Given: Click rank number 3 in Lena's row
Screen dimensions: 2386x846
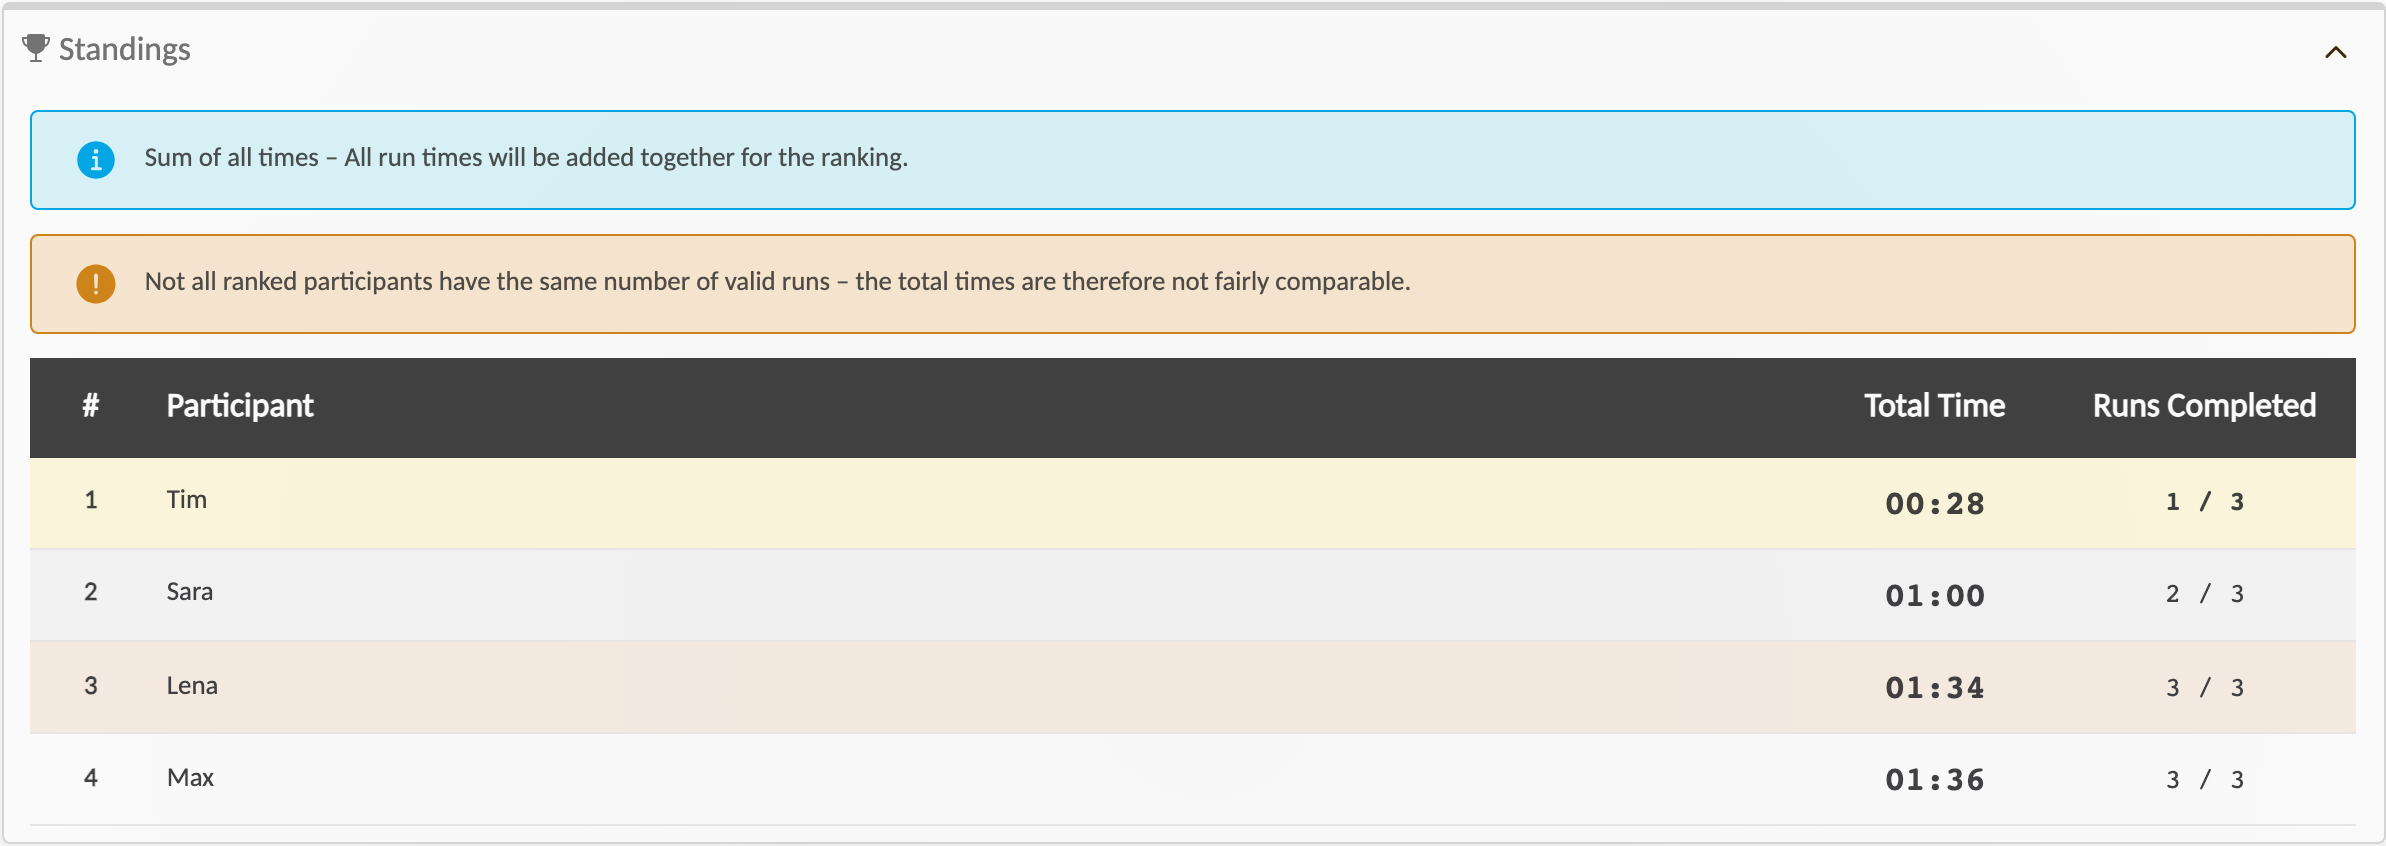Looking at the screenshot, I should pyautogui.click(x=91, y=685).
